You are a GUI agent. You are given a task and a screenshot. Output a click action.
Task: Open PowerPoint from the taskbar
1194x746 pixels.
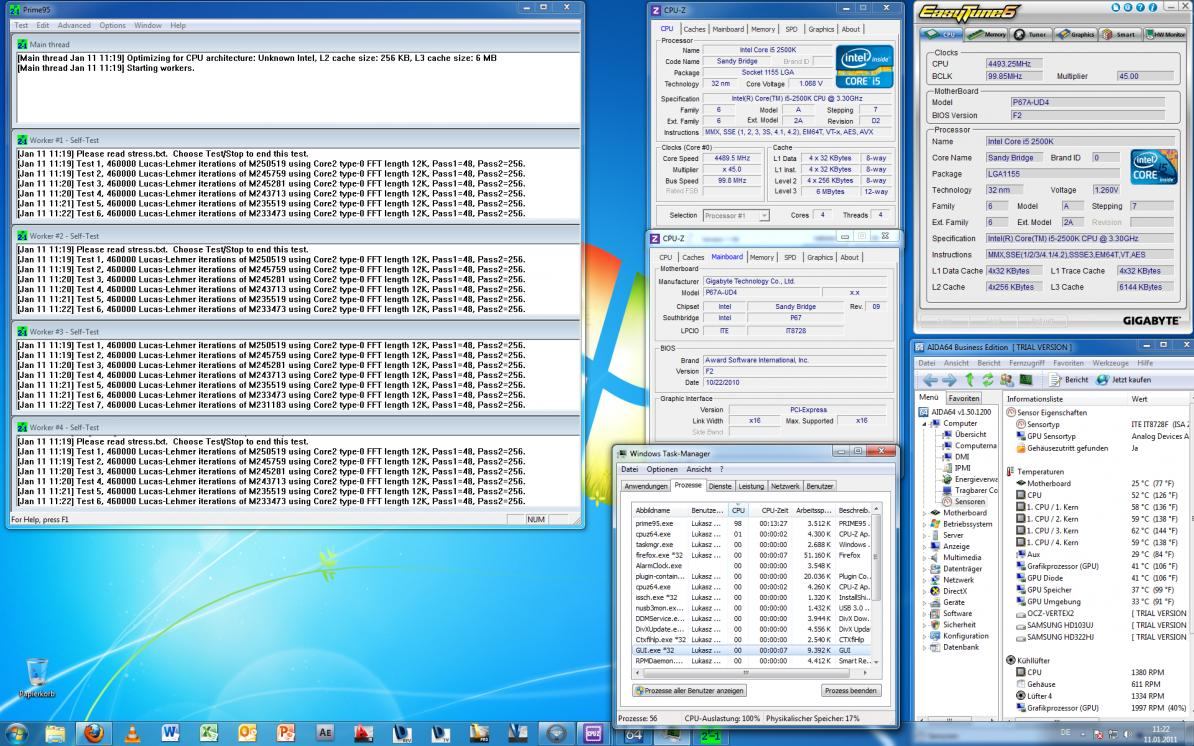[x=286, y=734]
